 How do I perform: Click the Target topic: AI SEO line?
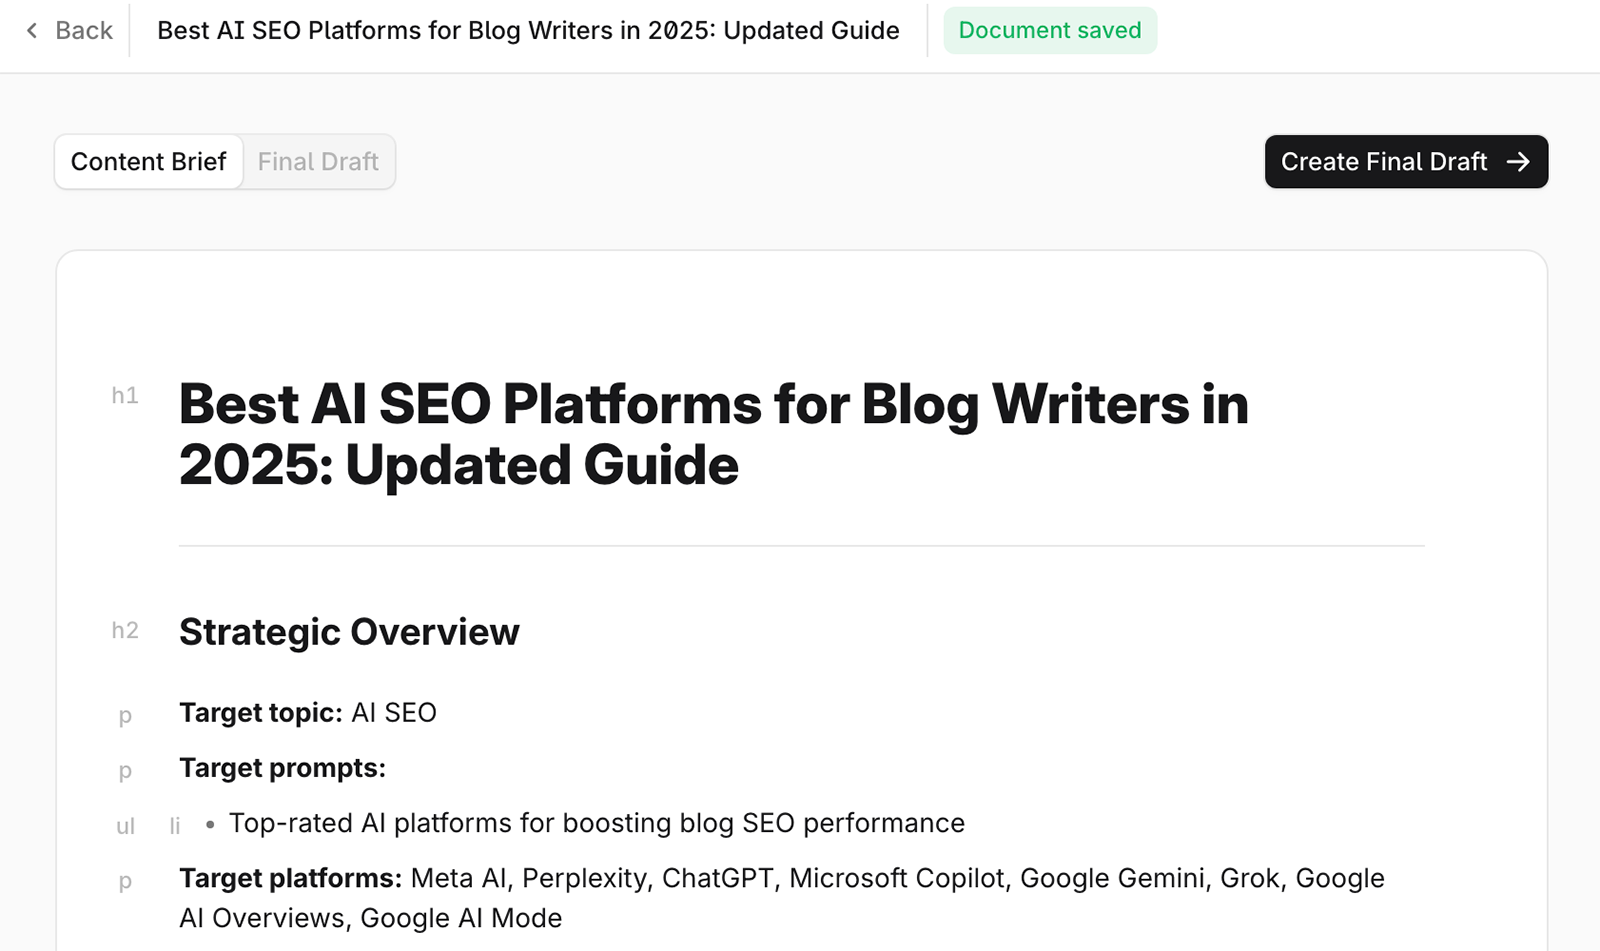tap(308, 713)
